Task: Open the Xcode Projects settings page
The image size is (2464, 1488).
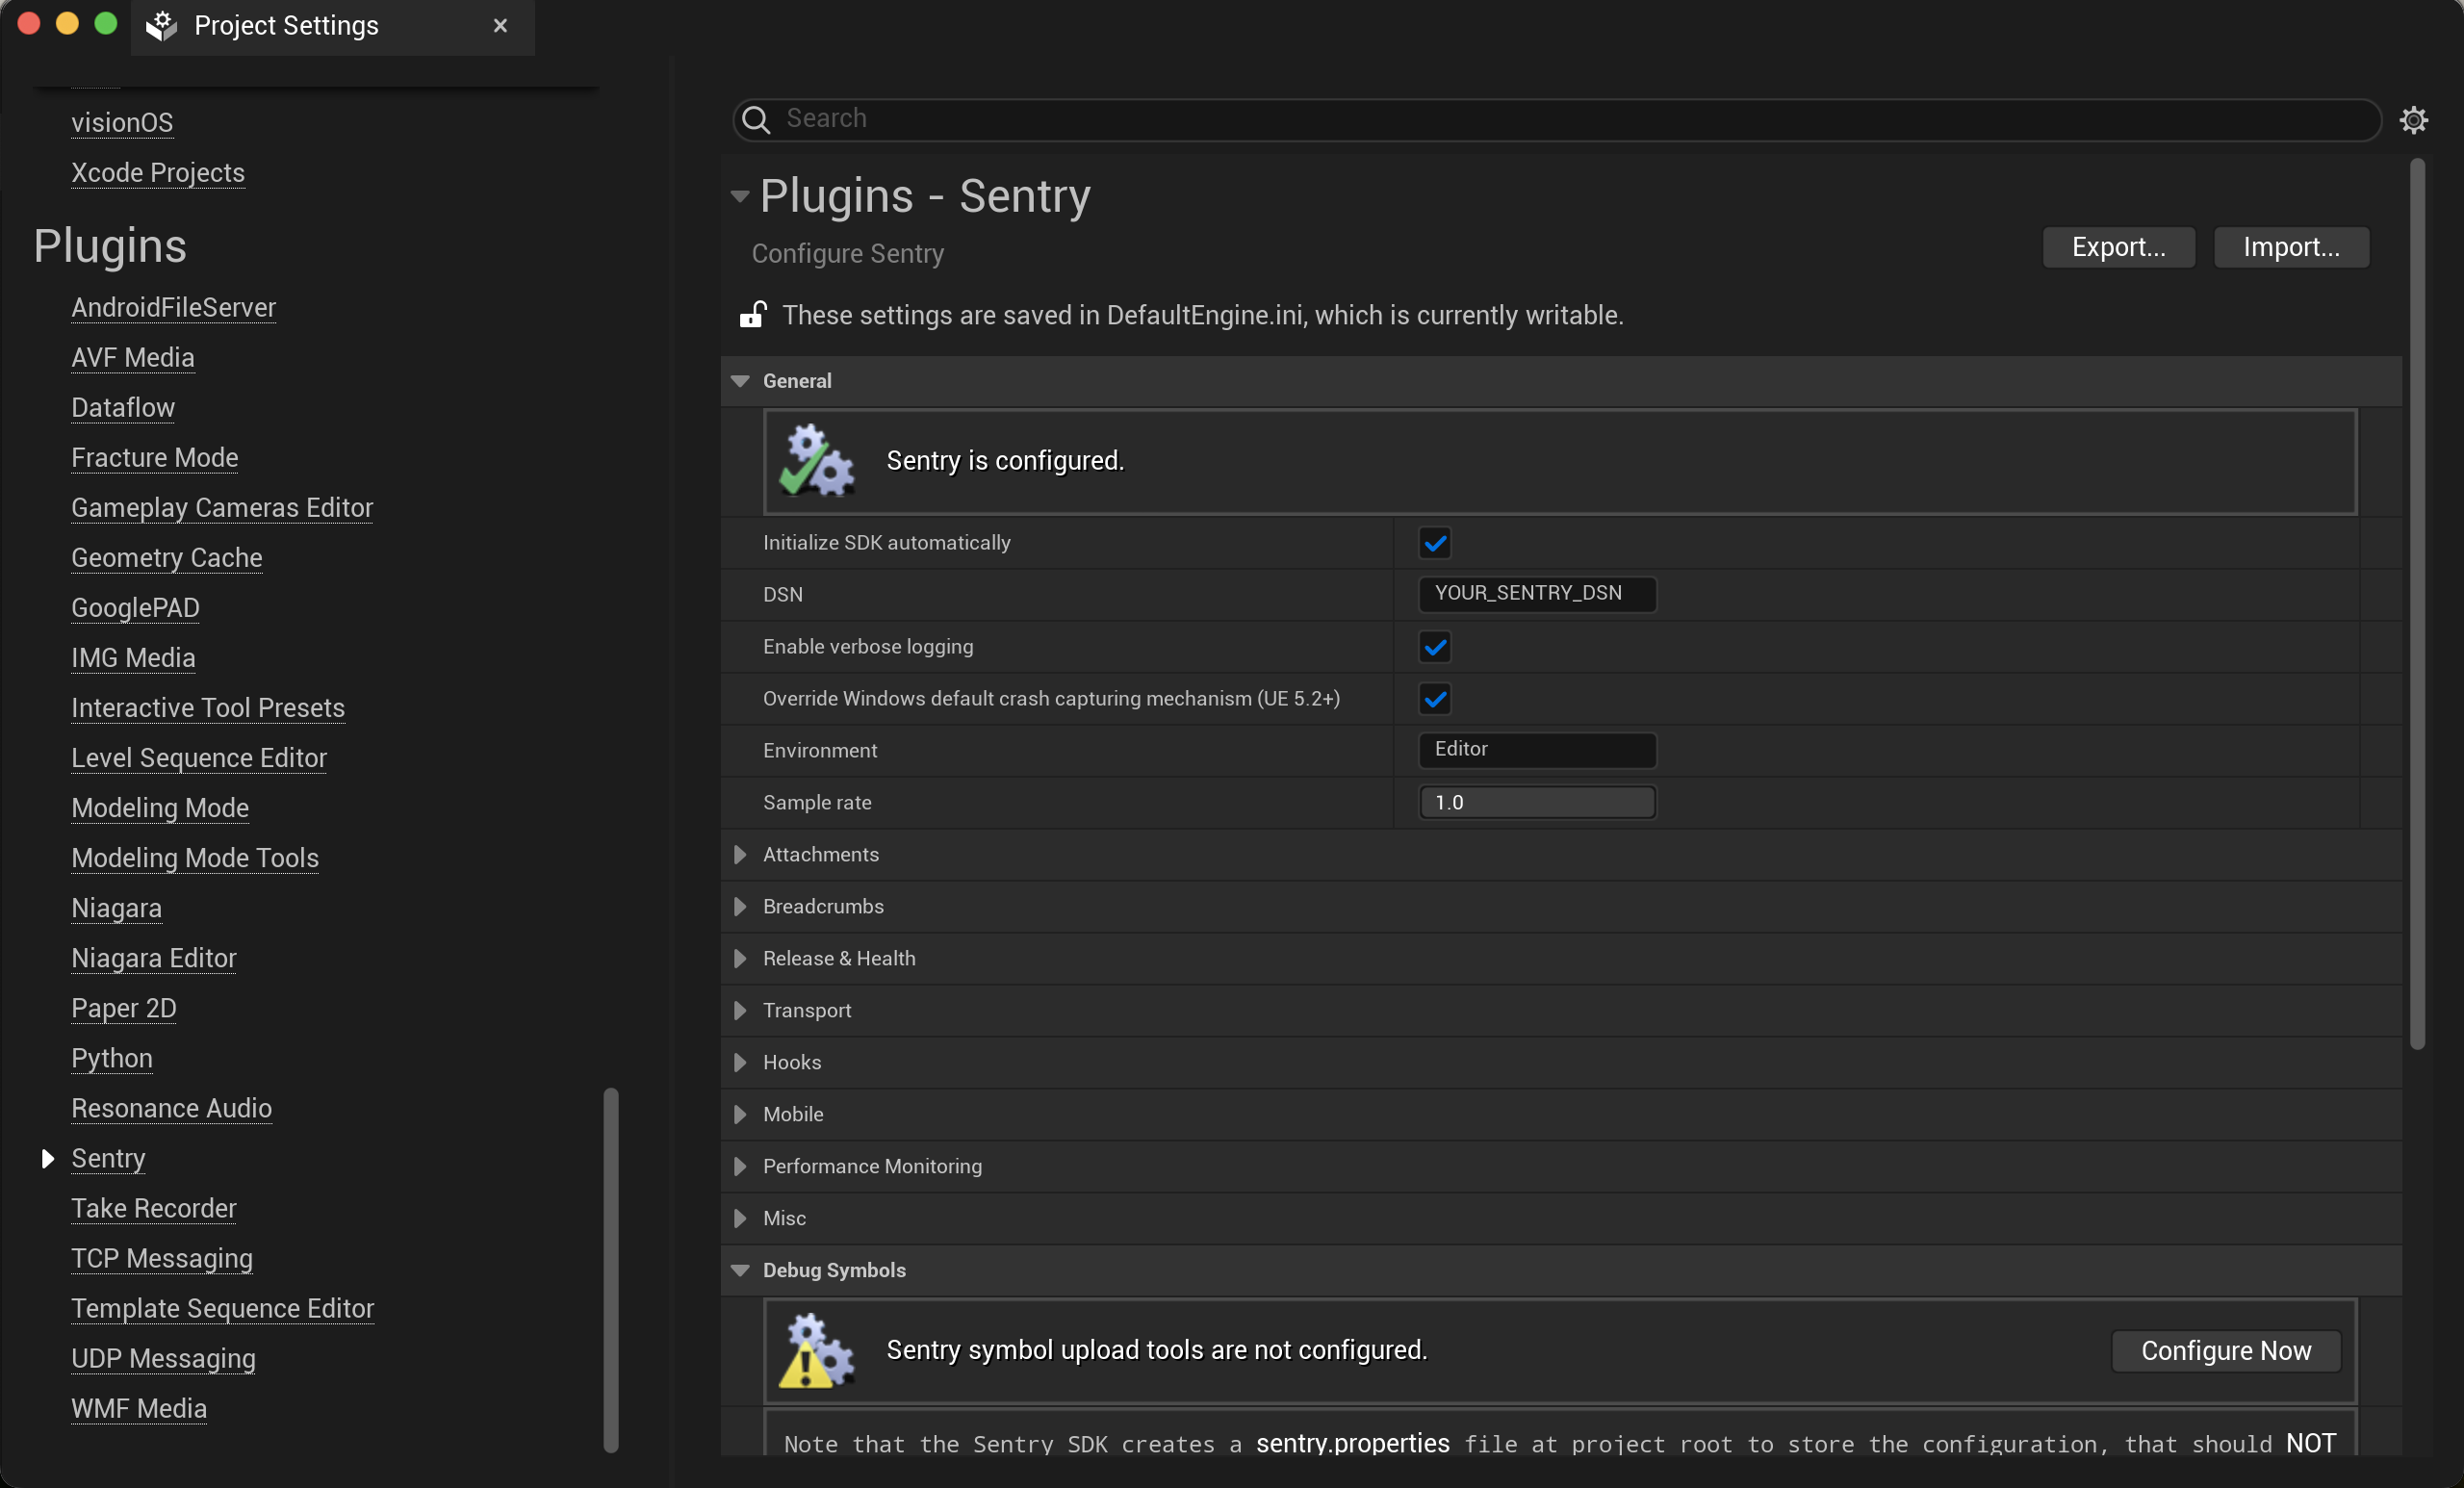Action: click(x=157, y=172)
